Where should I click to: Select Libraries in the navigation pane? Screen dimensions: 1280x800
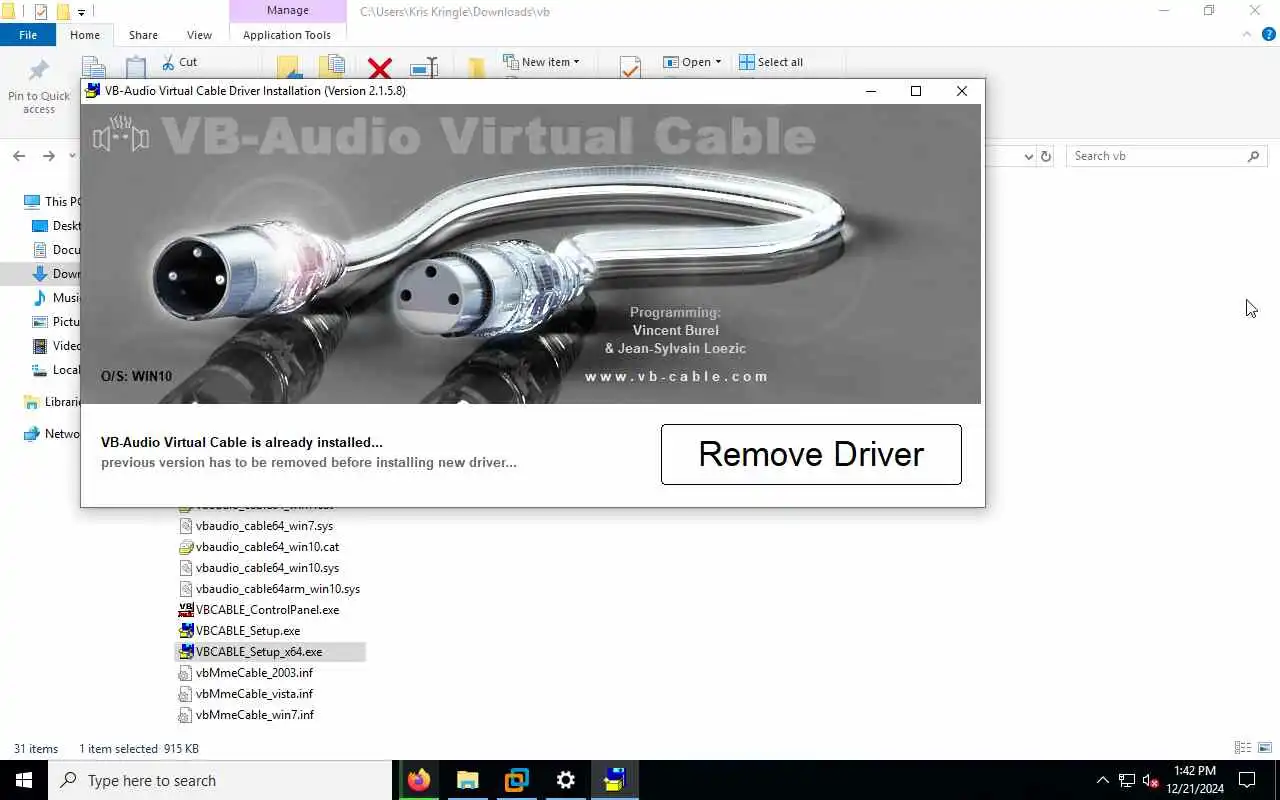pos(52,401)
